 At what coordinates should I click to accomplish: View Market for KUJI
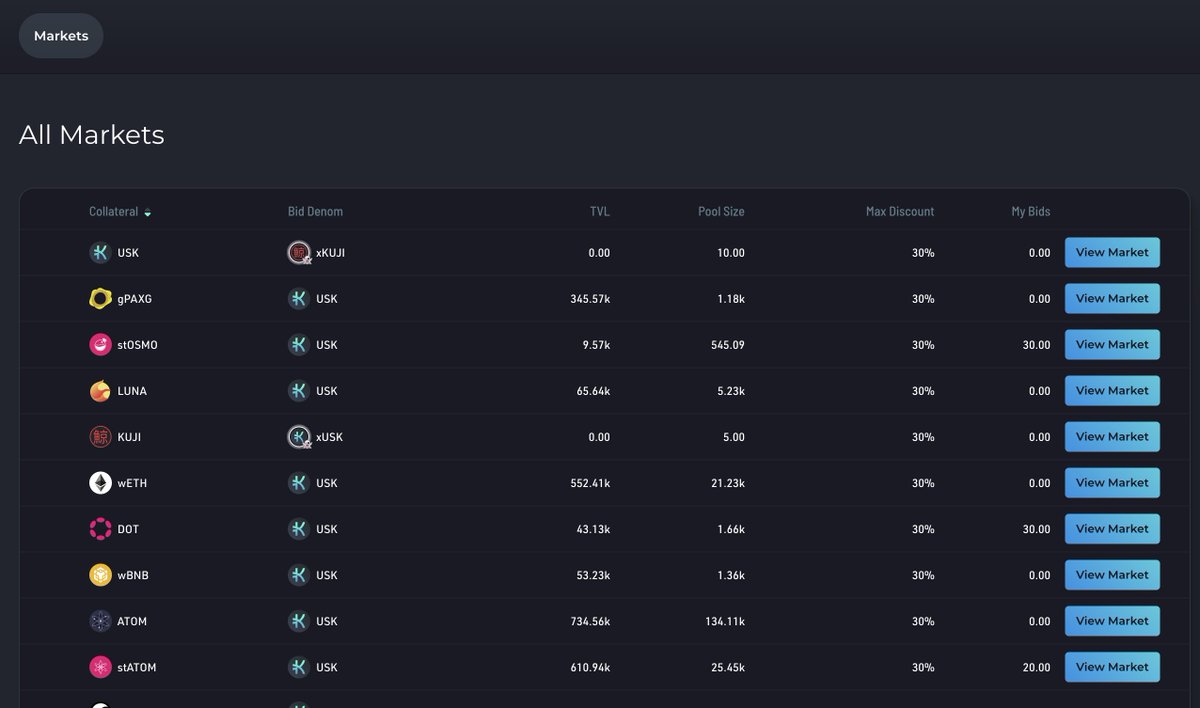click(x=1112, y=437)
